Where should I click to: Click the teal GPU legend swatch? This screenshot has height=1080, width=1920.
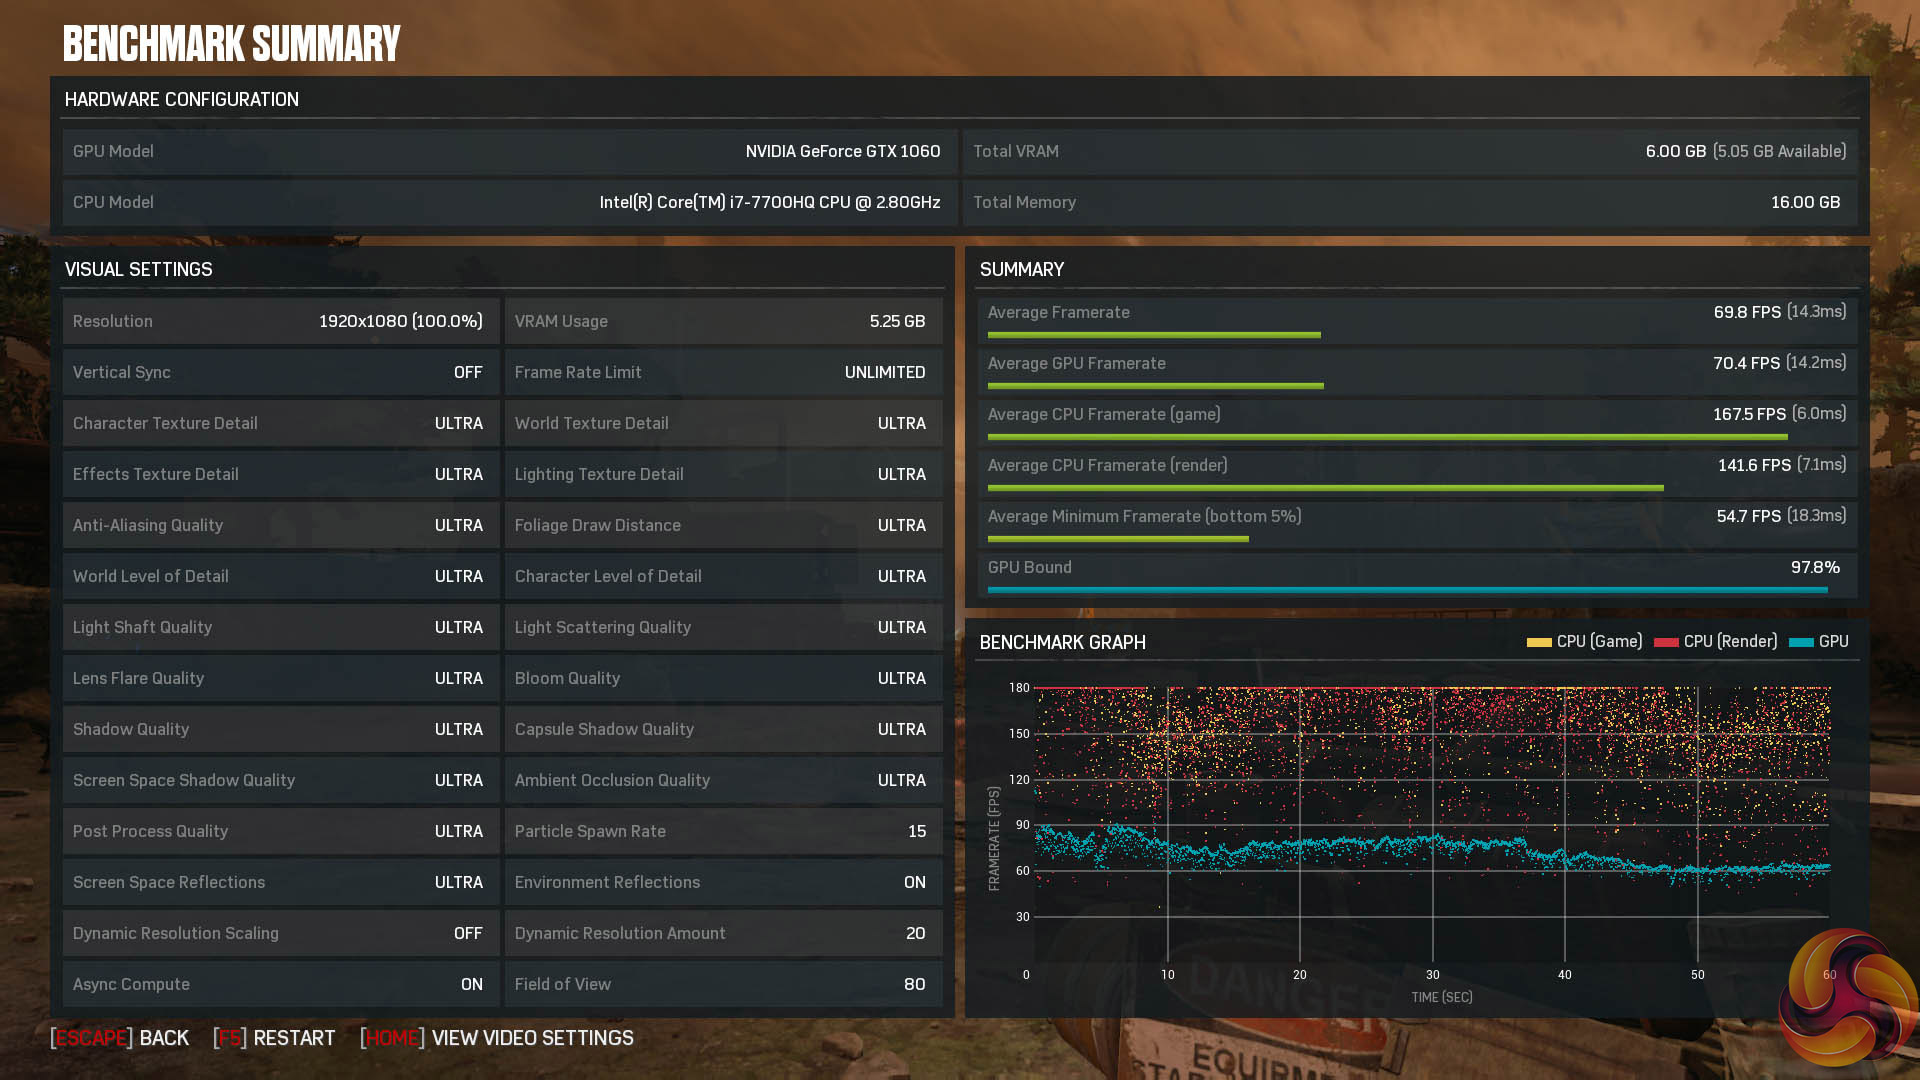1801,642
